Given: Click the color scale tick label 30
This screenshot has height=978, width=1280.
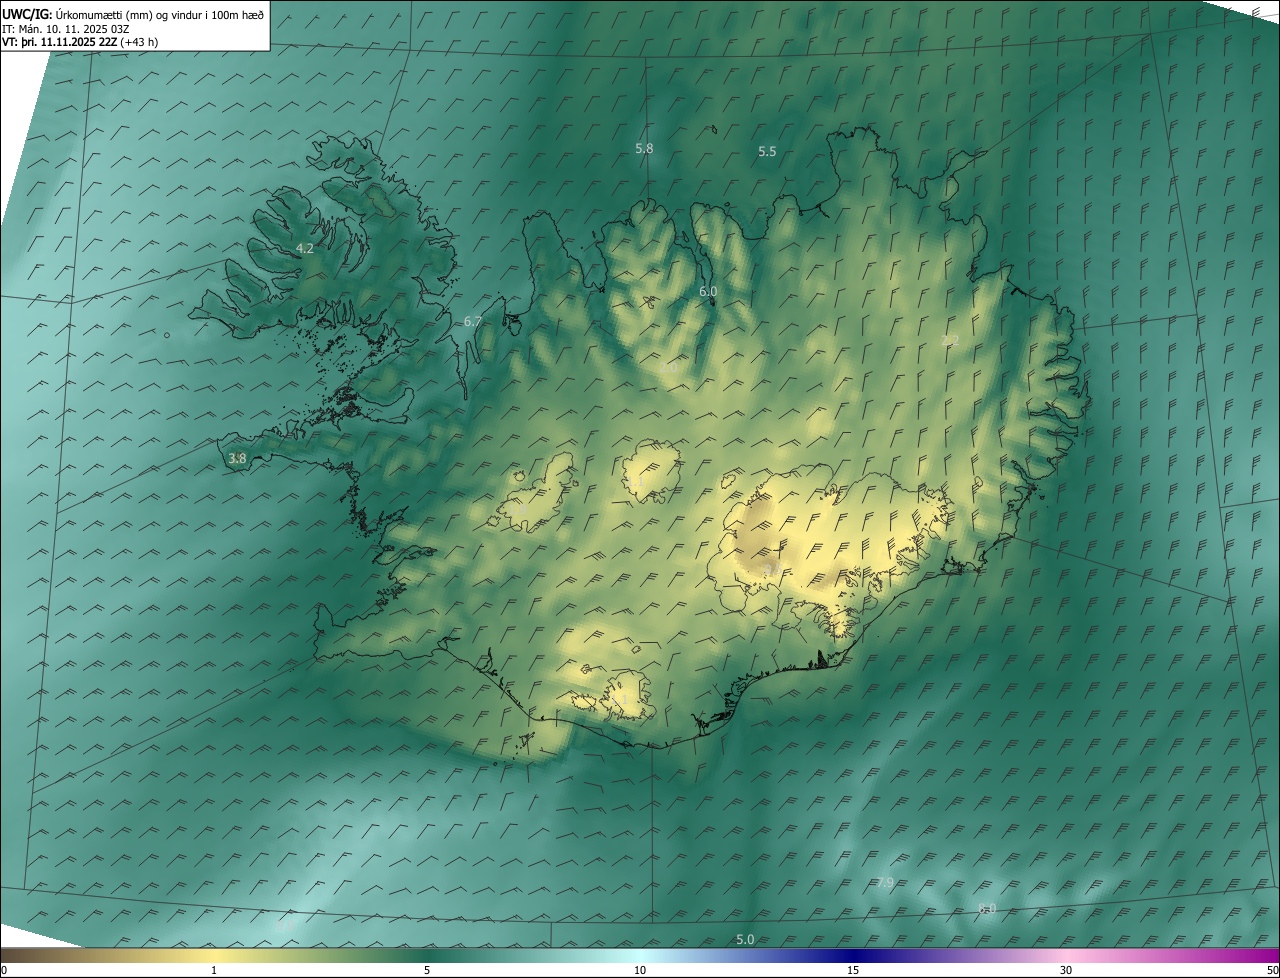Looking at the screenshot, I should 1066,970.
